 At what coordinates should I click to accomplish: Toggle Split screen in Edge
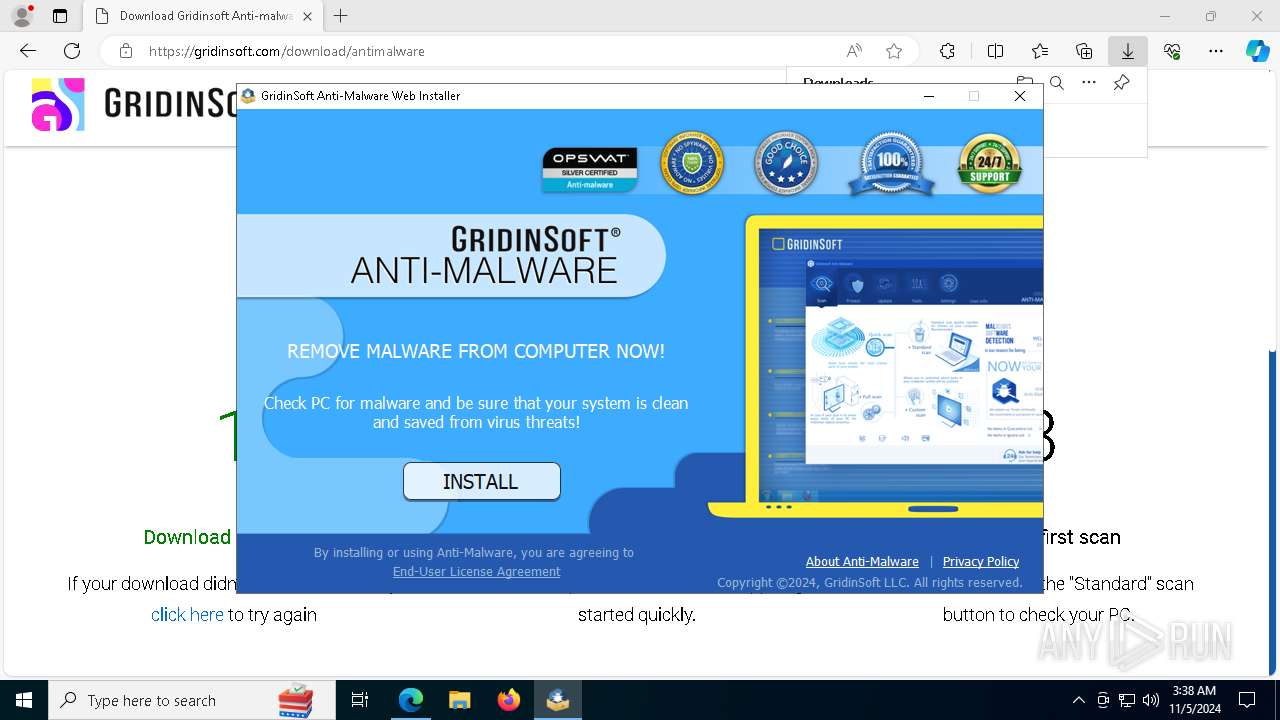[x=995, y=51]
